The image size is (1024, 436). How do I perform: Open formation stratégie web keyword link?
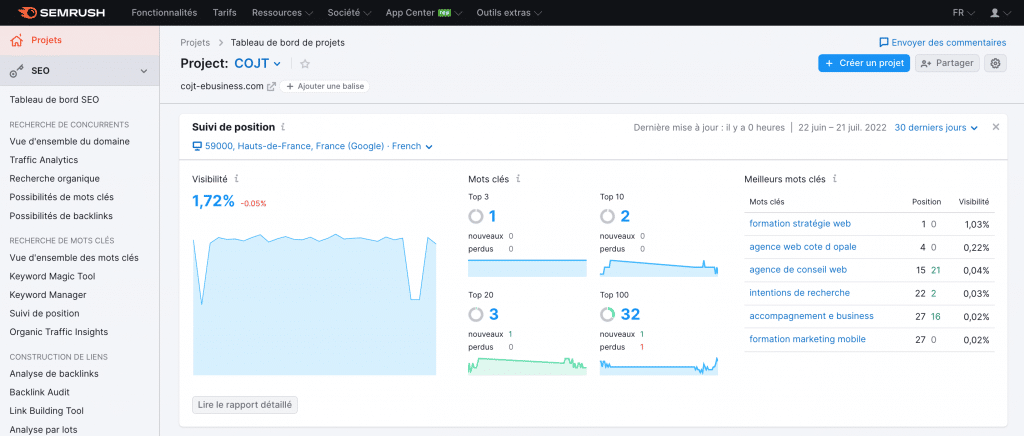(x=799, y=224)
